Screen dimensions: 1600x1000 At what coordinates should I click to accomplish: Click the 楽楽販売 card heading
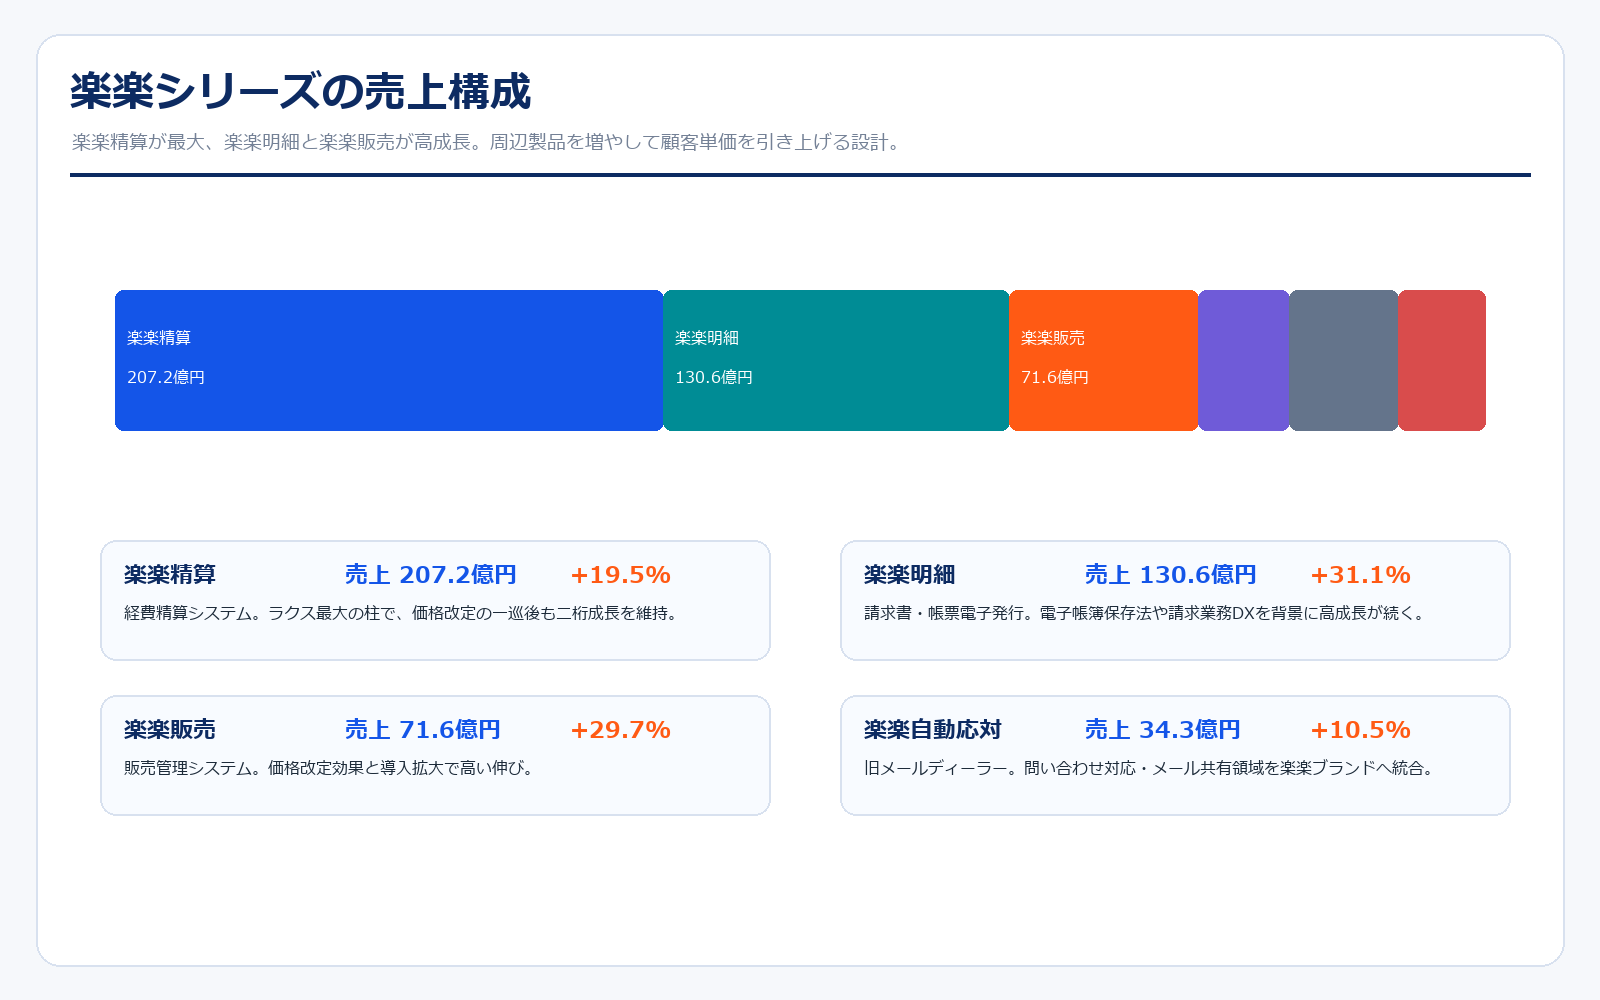[x=170, y=730]
